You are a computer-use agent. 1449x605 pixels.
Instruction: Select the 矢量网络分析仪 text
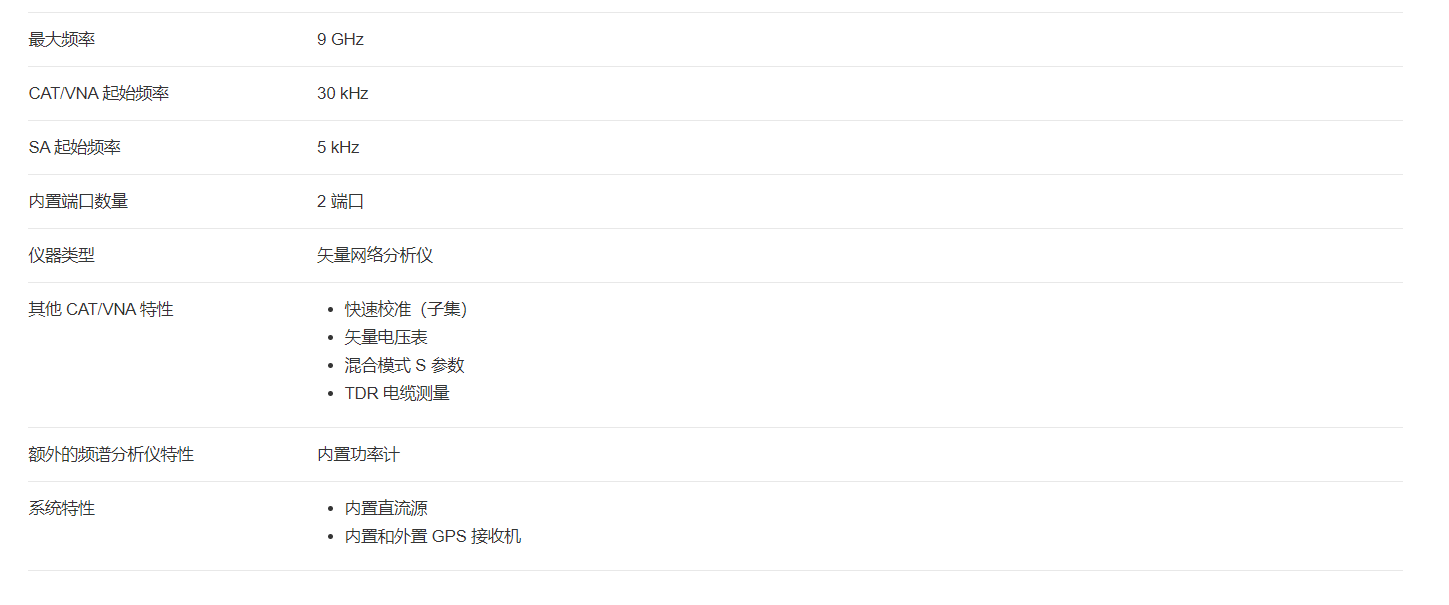tap(375, 256)
